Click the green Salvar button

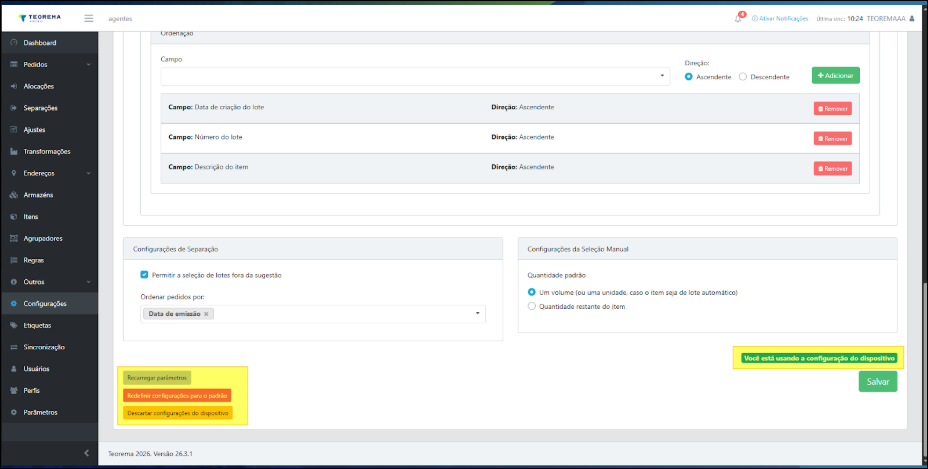(x=877, y=381)
